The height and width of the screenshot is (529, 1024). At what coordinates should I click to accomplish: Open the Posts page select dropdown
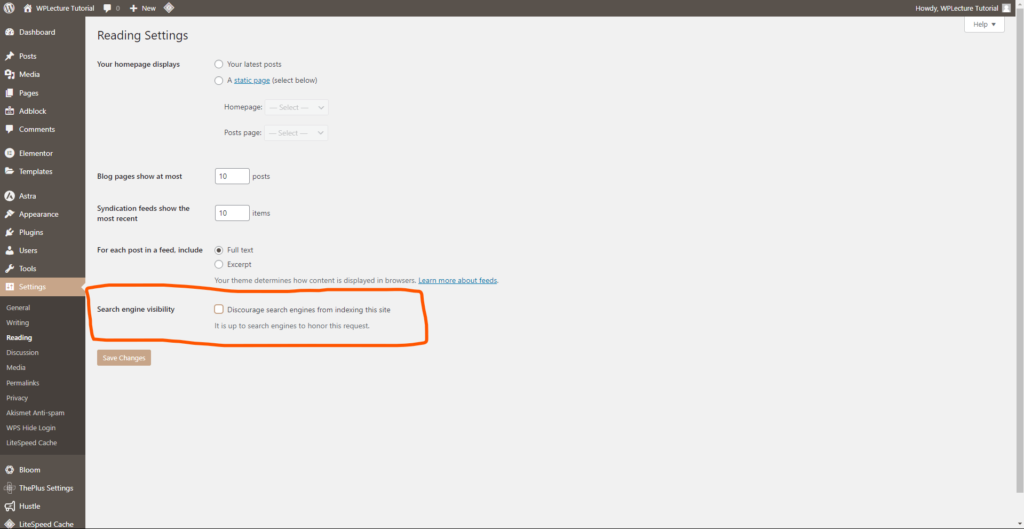pos(296,133)
